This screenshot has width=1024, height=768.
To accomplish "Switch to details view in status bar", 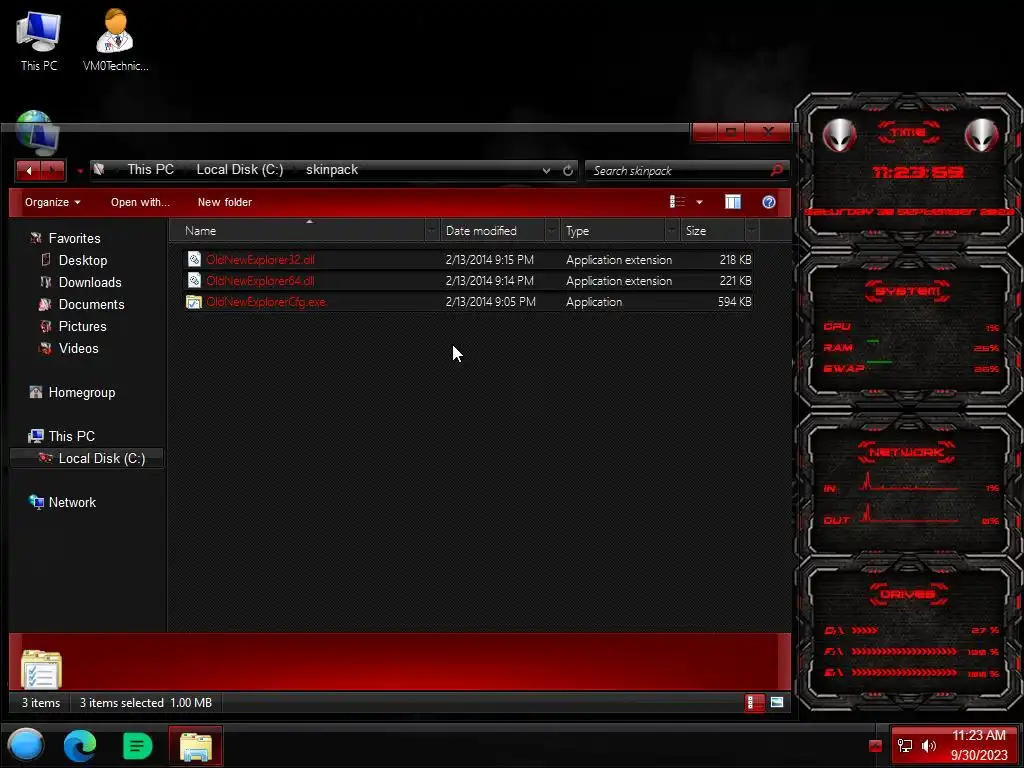I will point(754,703).
